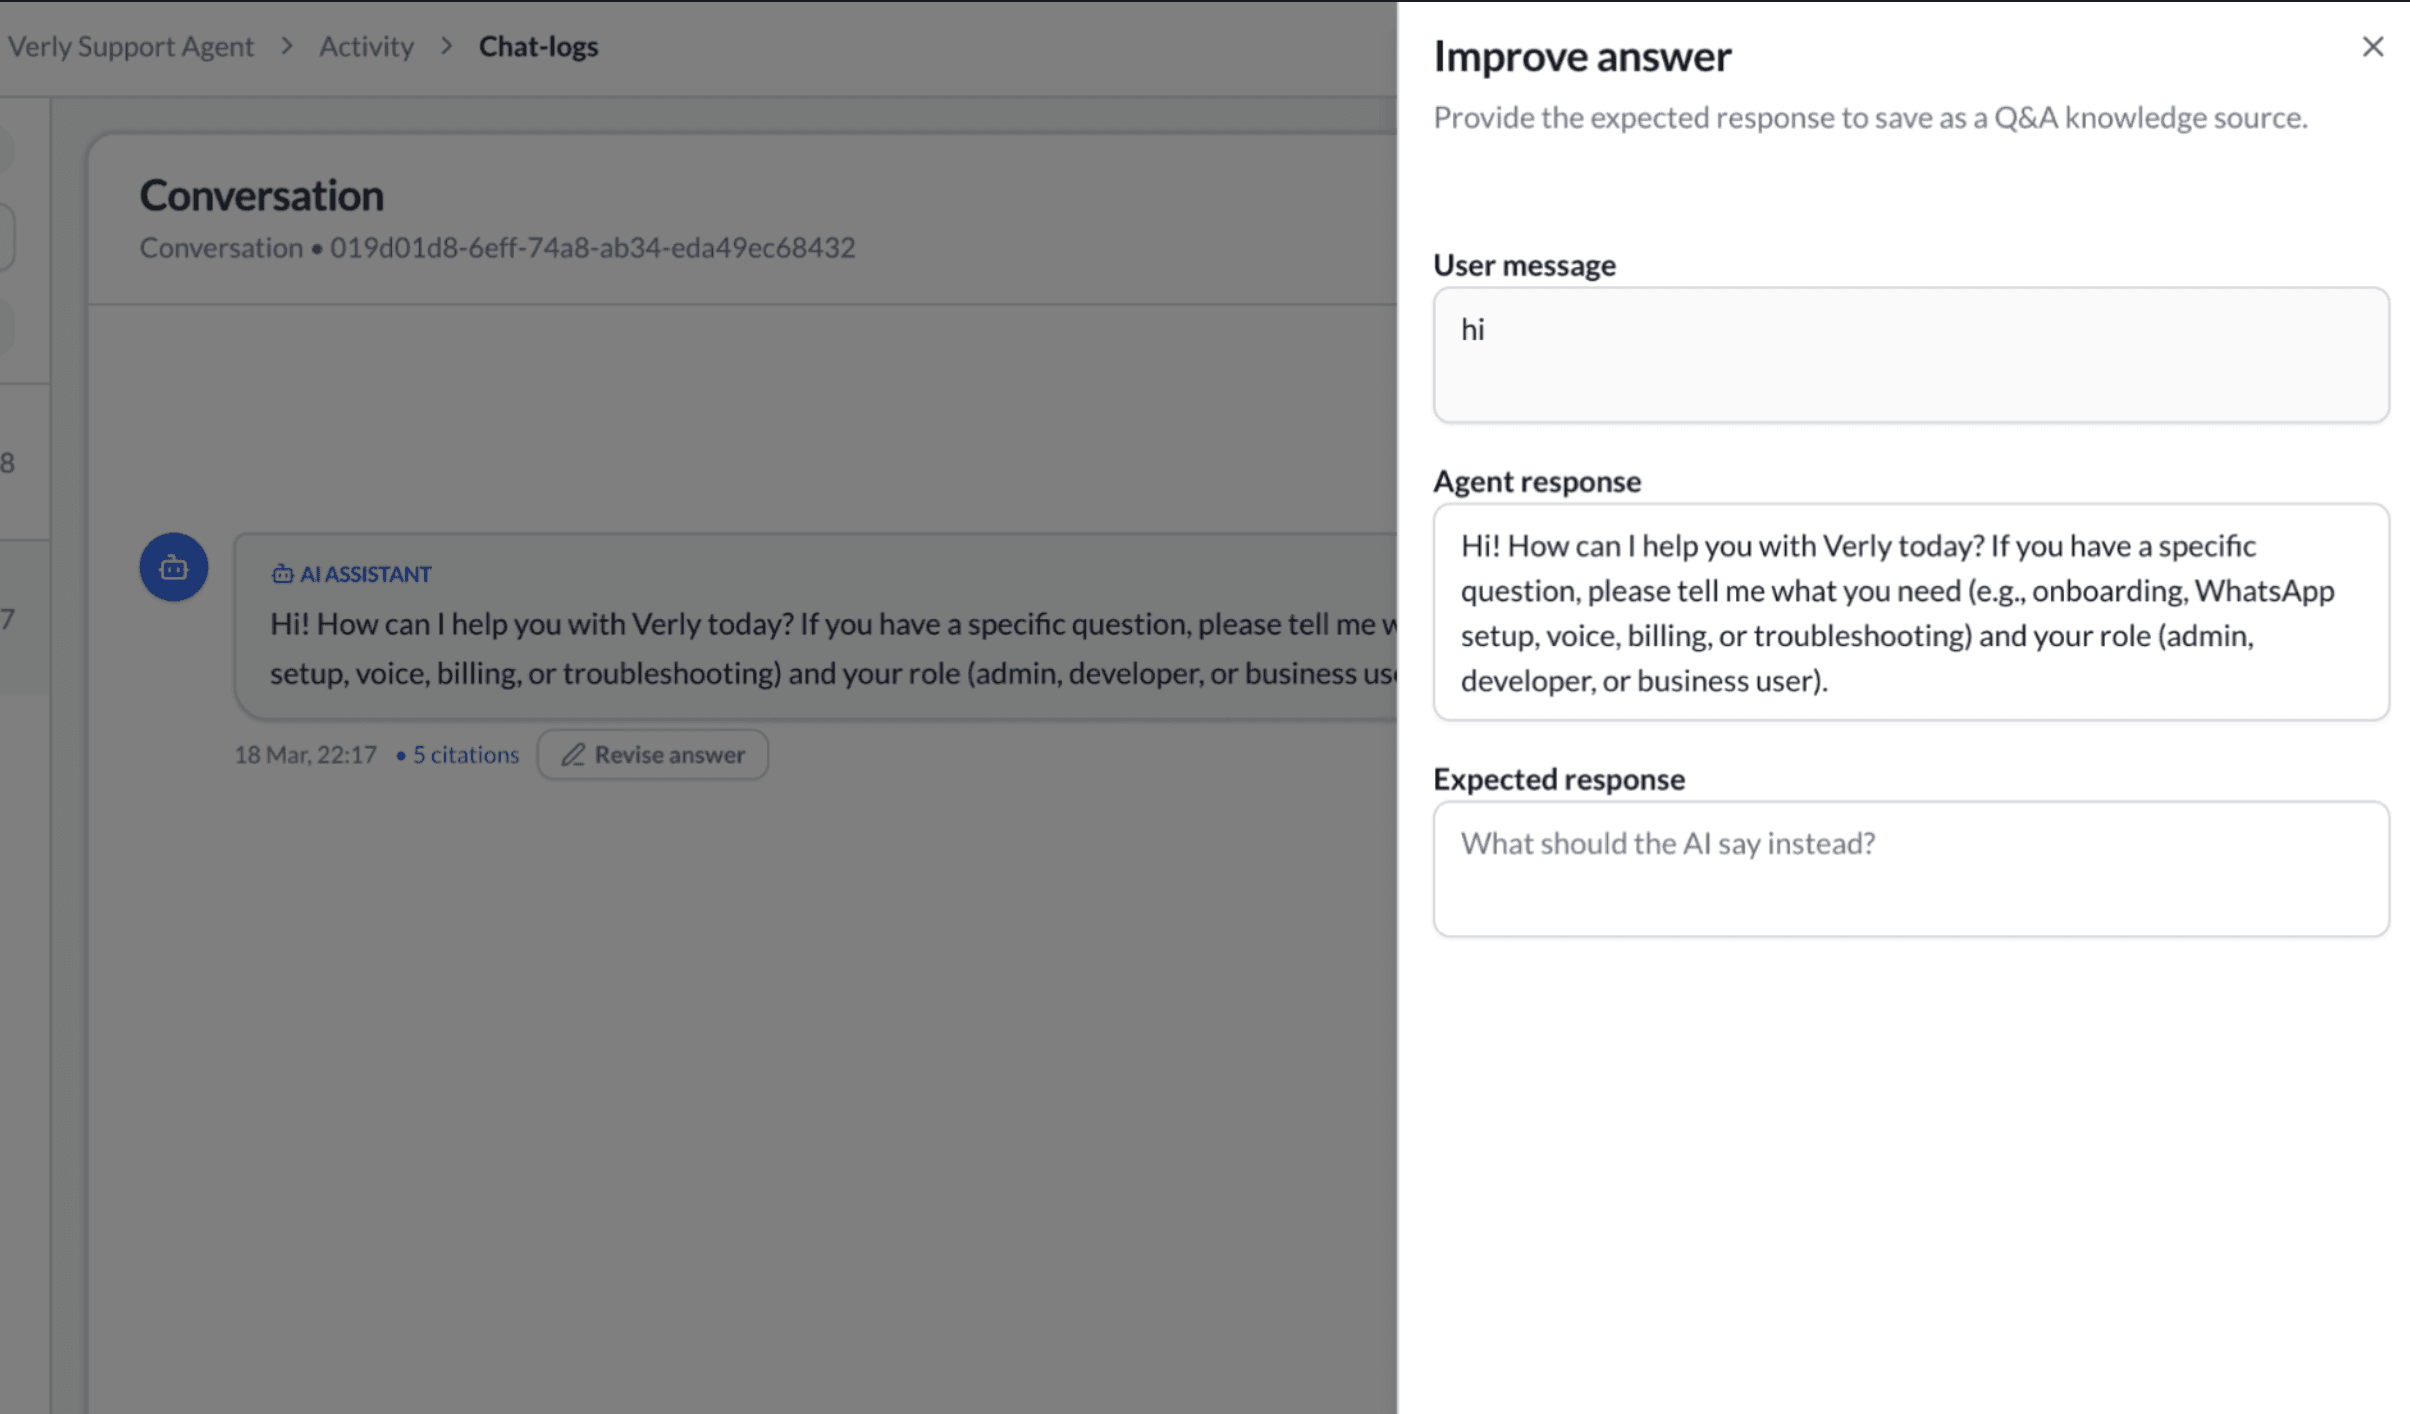Select the Chat-logs breadcrumb
This screenshot has width=2410, height=1414.
point(538,46)
